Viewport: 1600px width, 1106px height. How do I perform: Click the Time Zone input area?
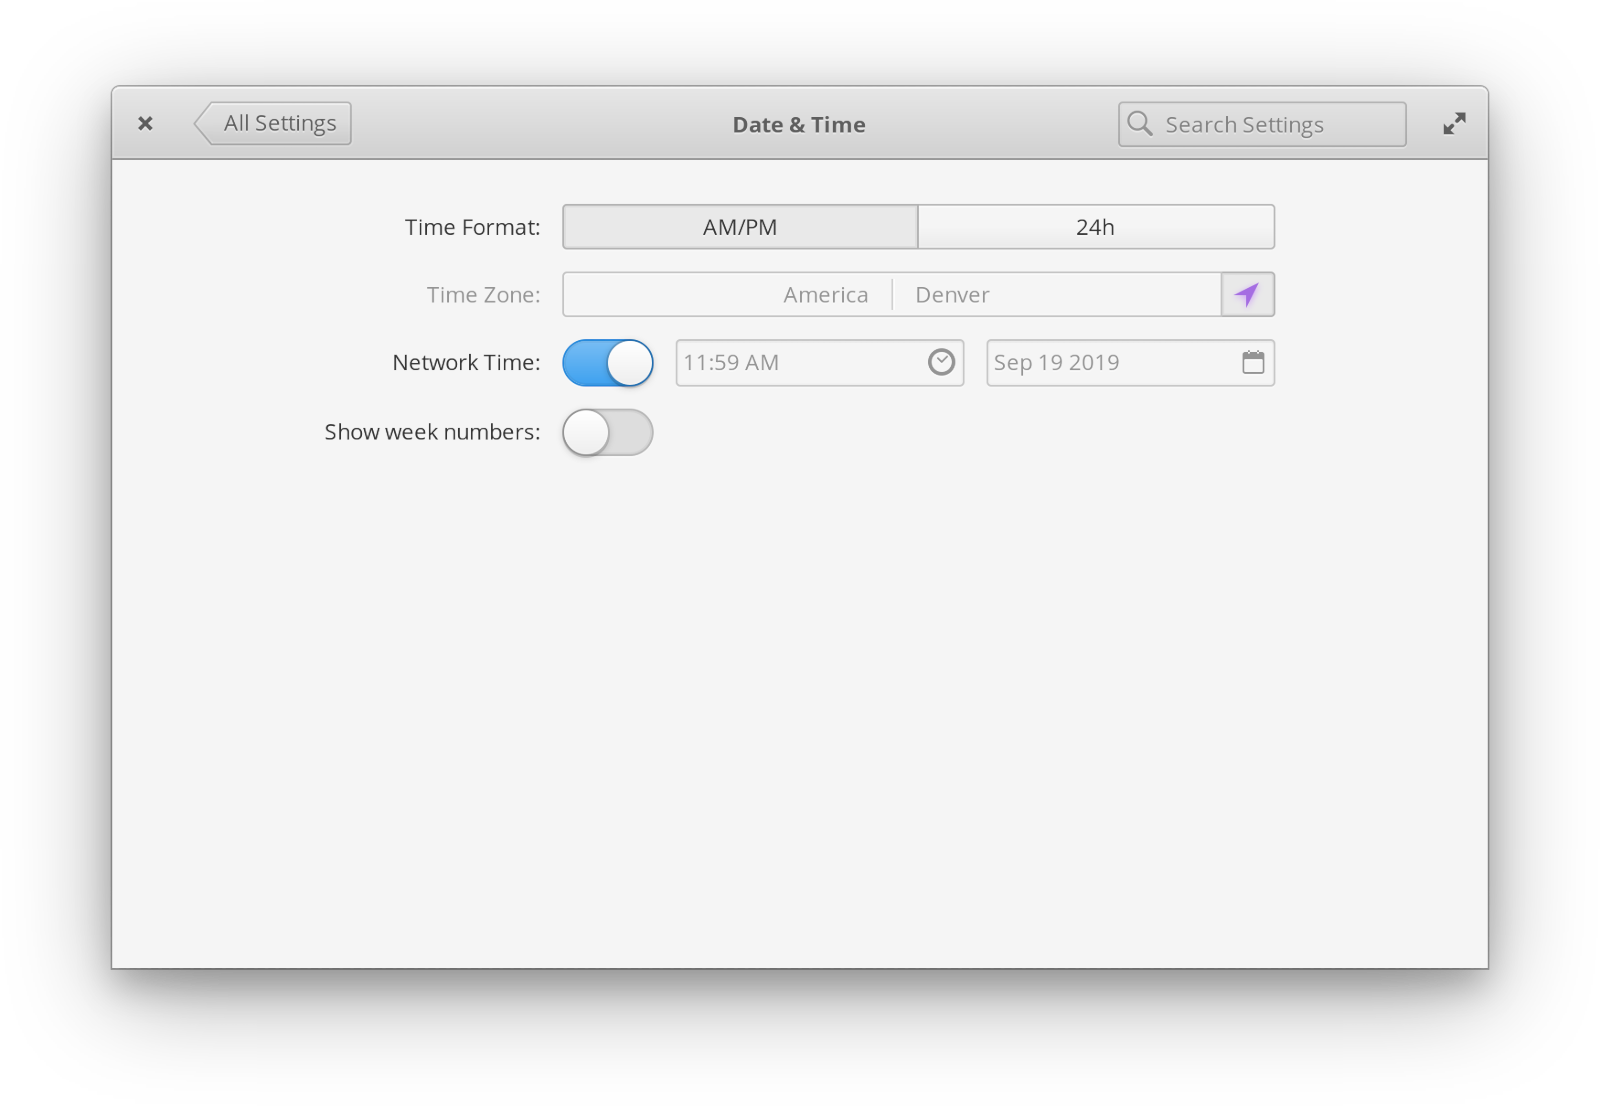[890, 294]
